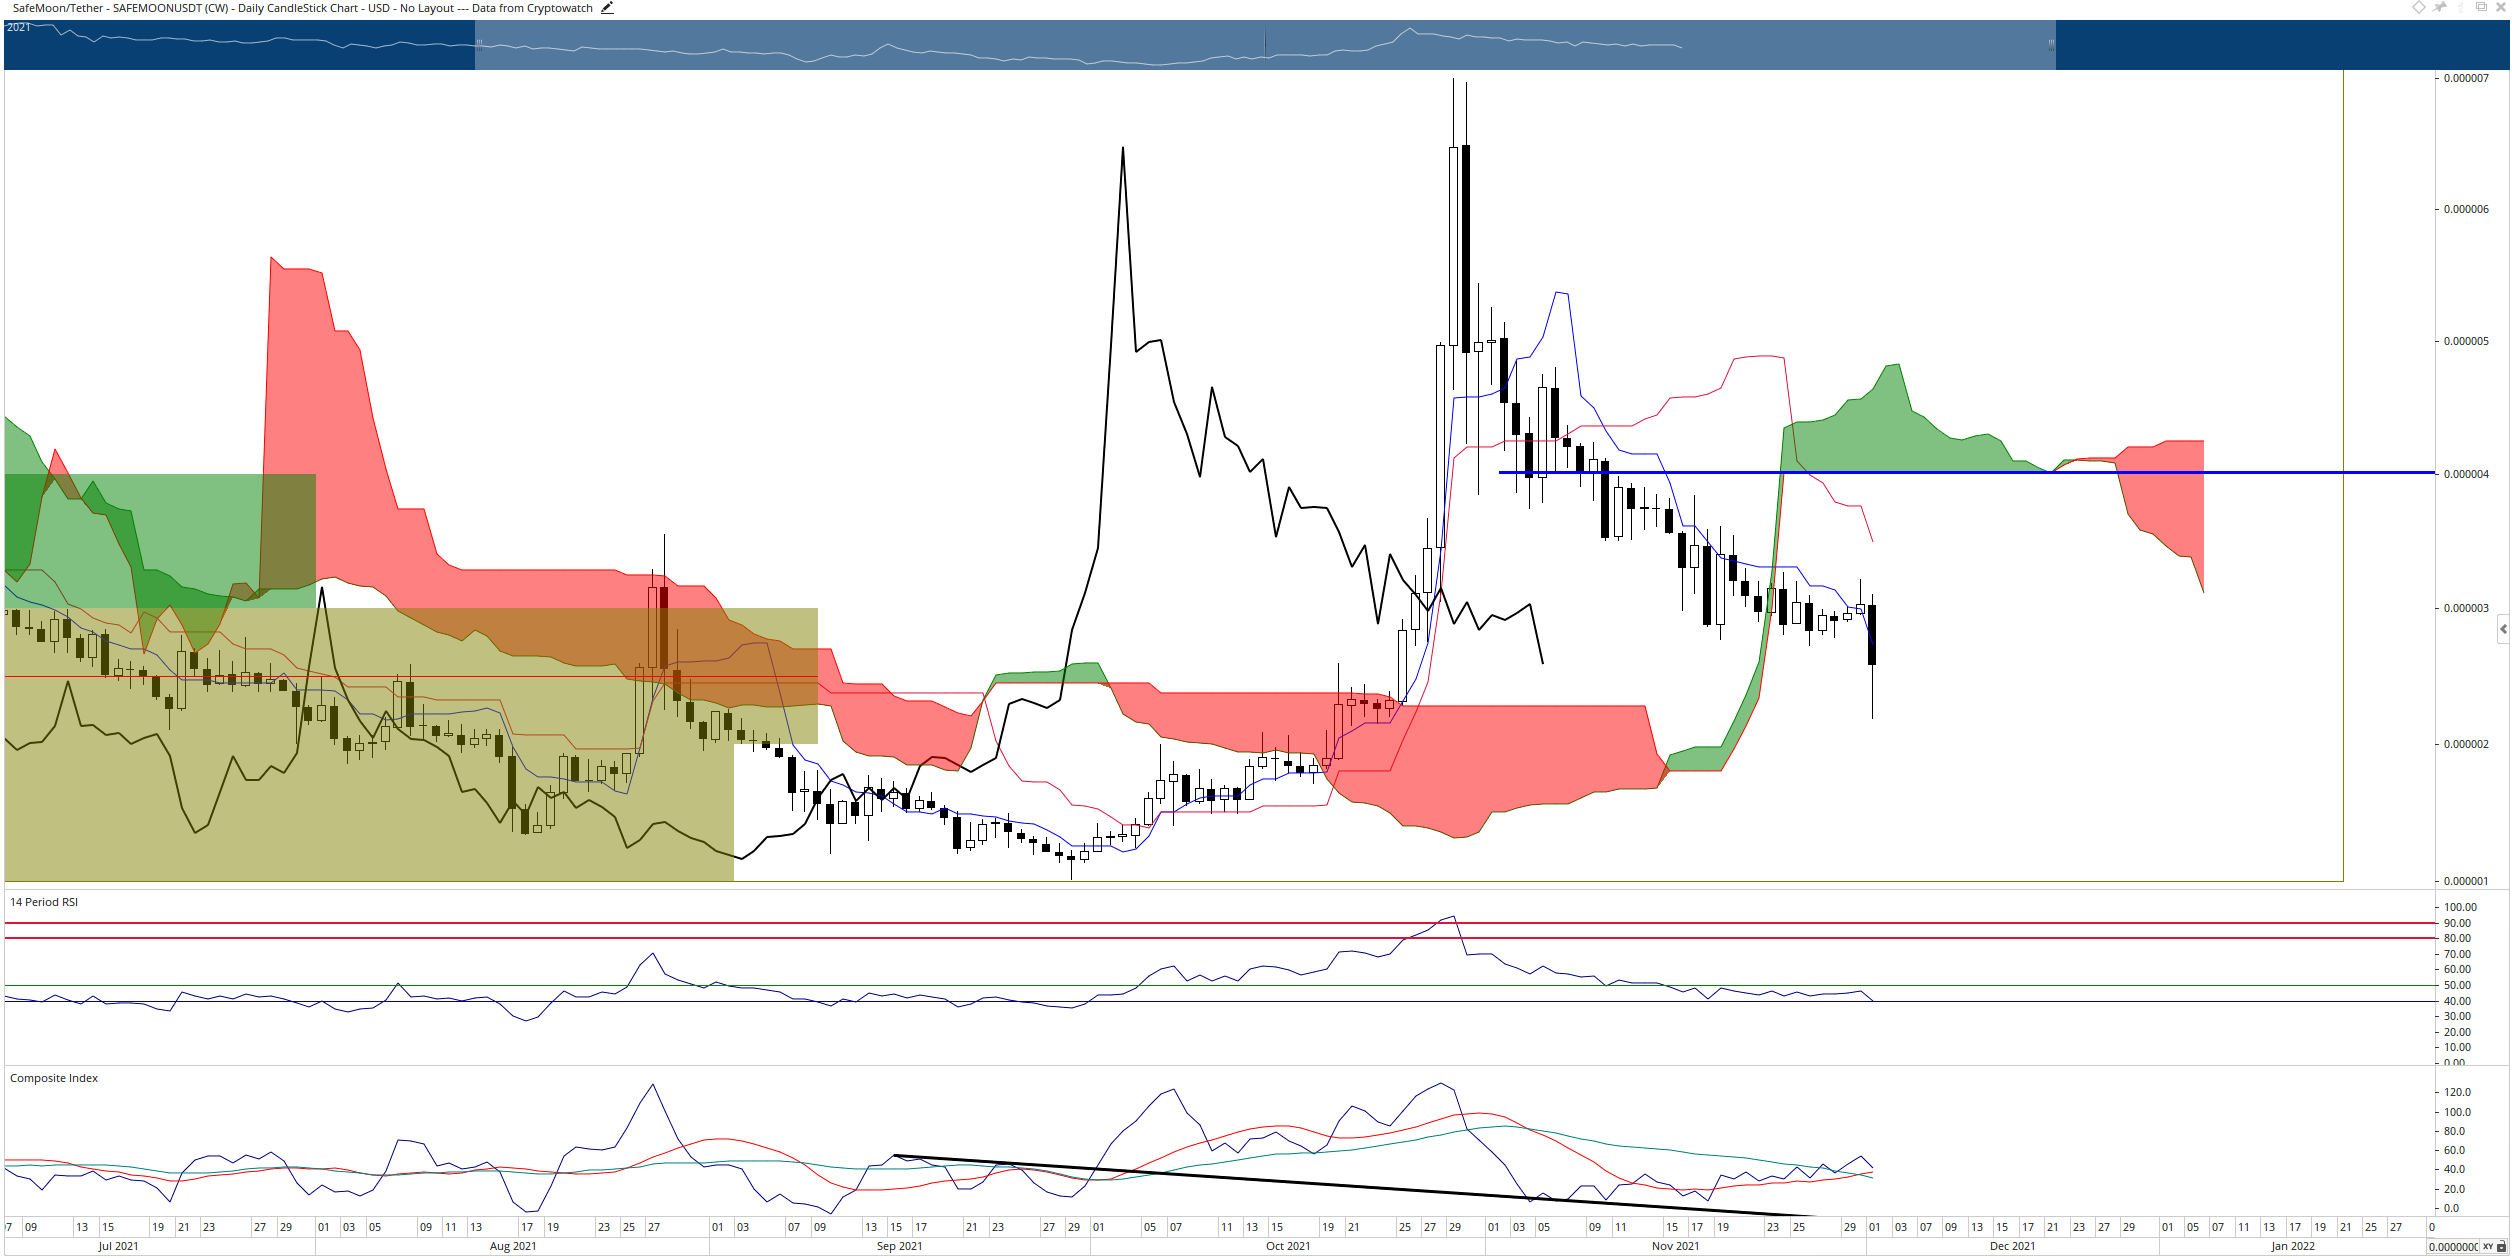This screenshot has width=2512, height=1258.
Task: Pin the chart window with pushpin icon
Action: (2440, 7)
